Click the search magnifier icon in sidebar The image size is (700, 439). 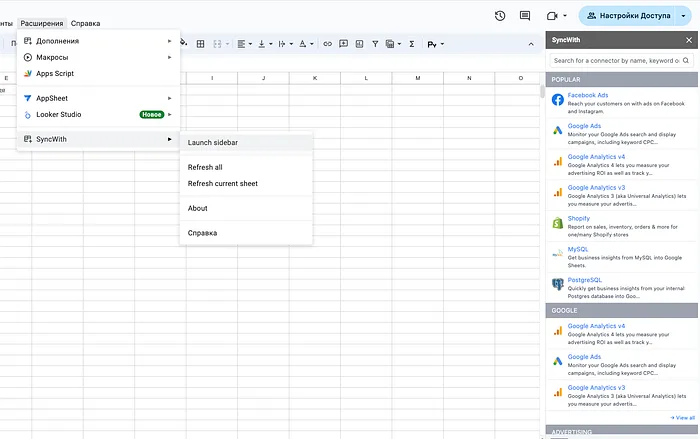pyautogui.click(x=686, y=60)
